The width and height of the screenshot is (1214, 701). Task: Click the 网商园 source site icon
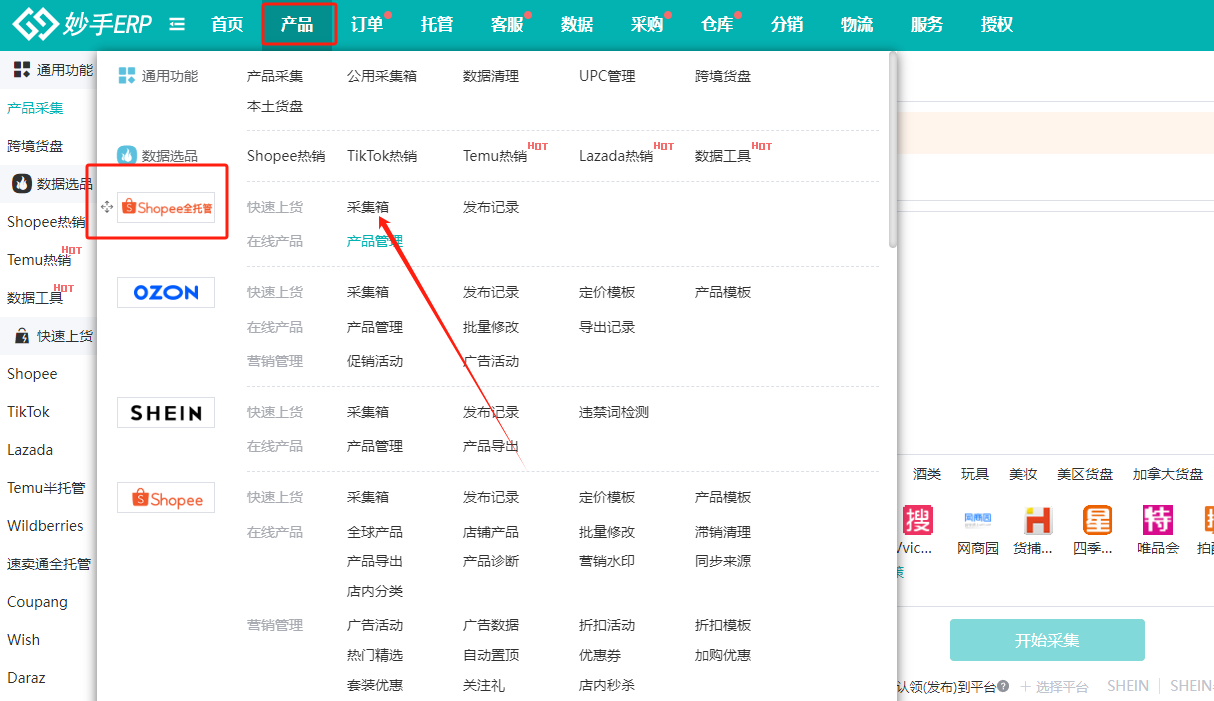[x=977, y=520]
